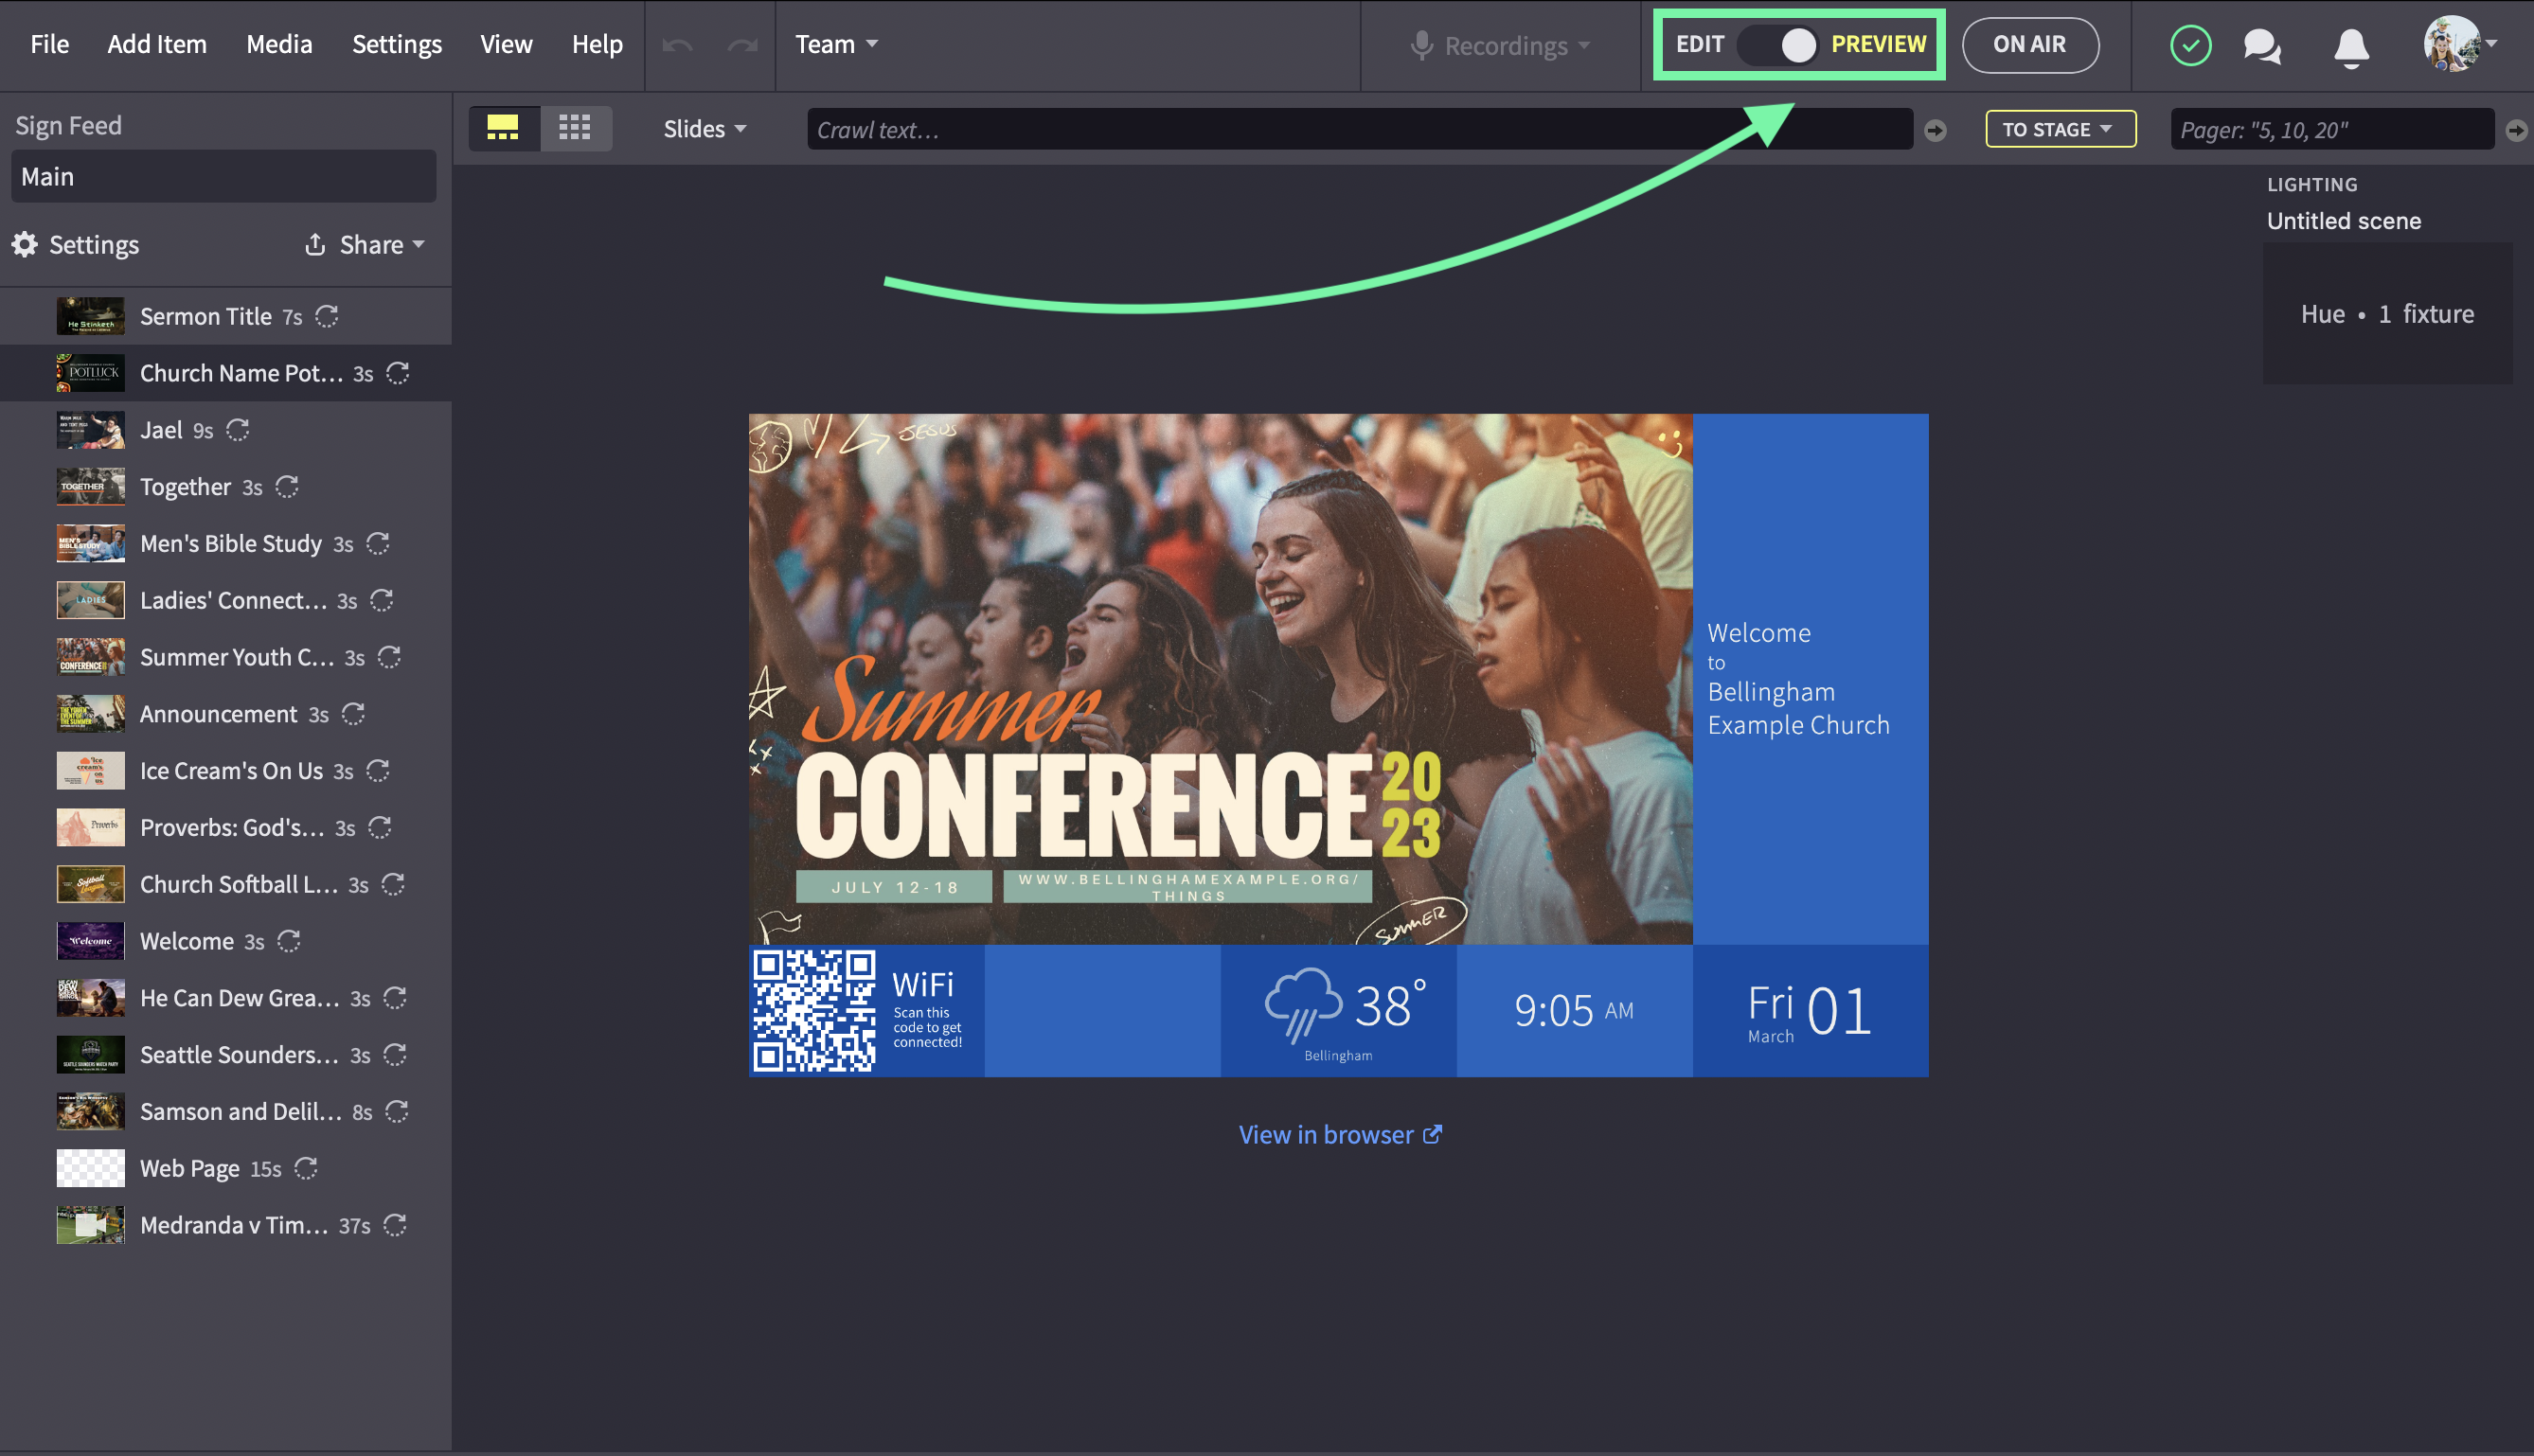Click the ON AIR button
The image size is (2534, 1456).
(x=2029, y=44)
